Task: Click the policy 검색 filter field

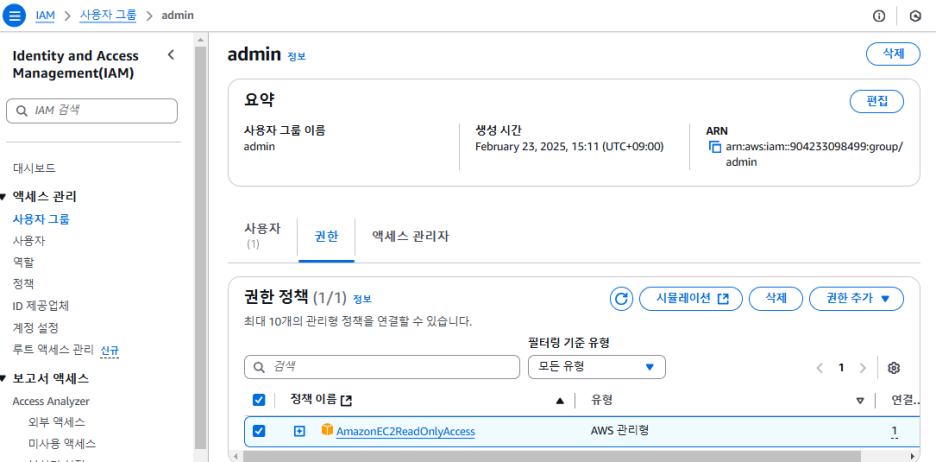Action: pos(382,366)
